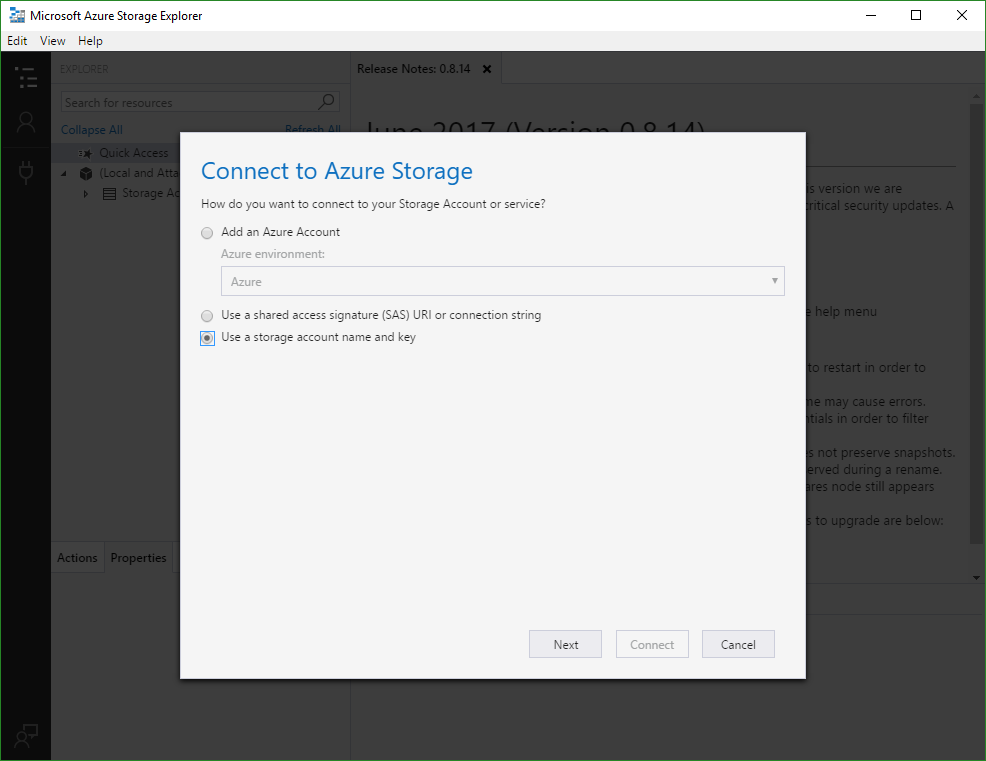The height and width of the screenshot is (761, 986).
Task: Click the Search for resources field
Action: click(x=190, y=102)
